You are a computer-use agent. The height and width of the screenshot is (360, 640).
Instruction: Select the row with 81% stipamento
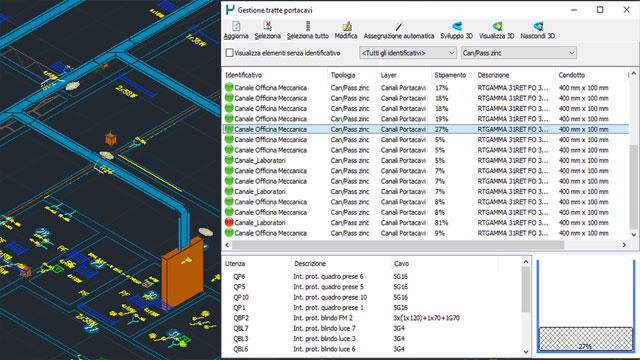pos(426,222)
